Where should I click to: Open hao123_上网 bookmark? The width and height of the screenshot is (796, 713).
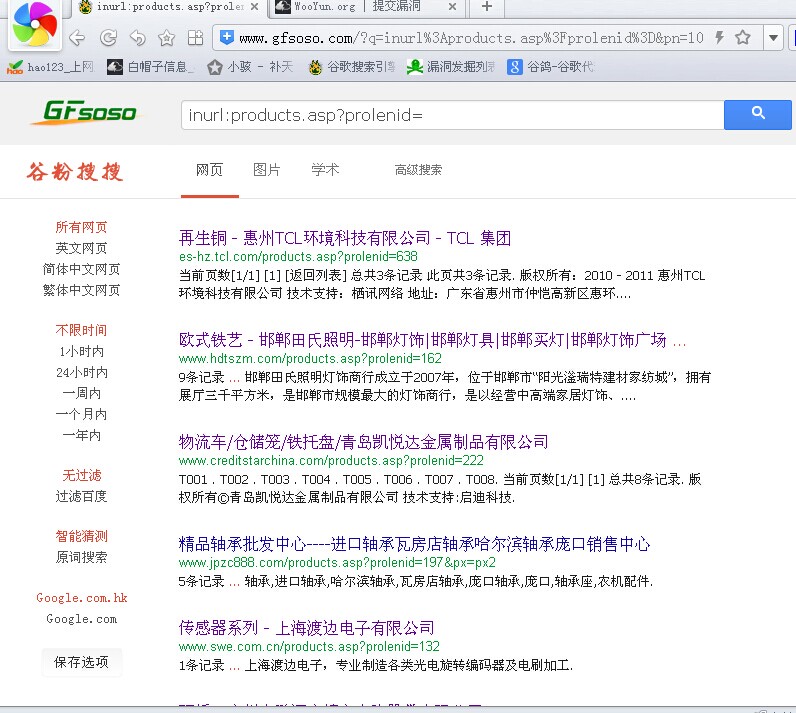click(x=50, y=66)
